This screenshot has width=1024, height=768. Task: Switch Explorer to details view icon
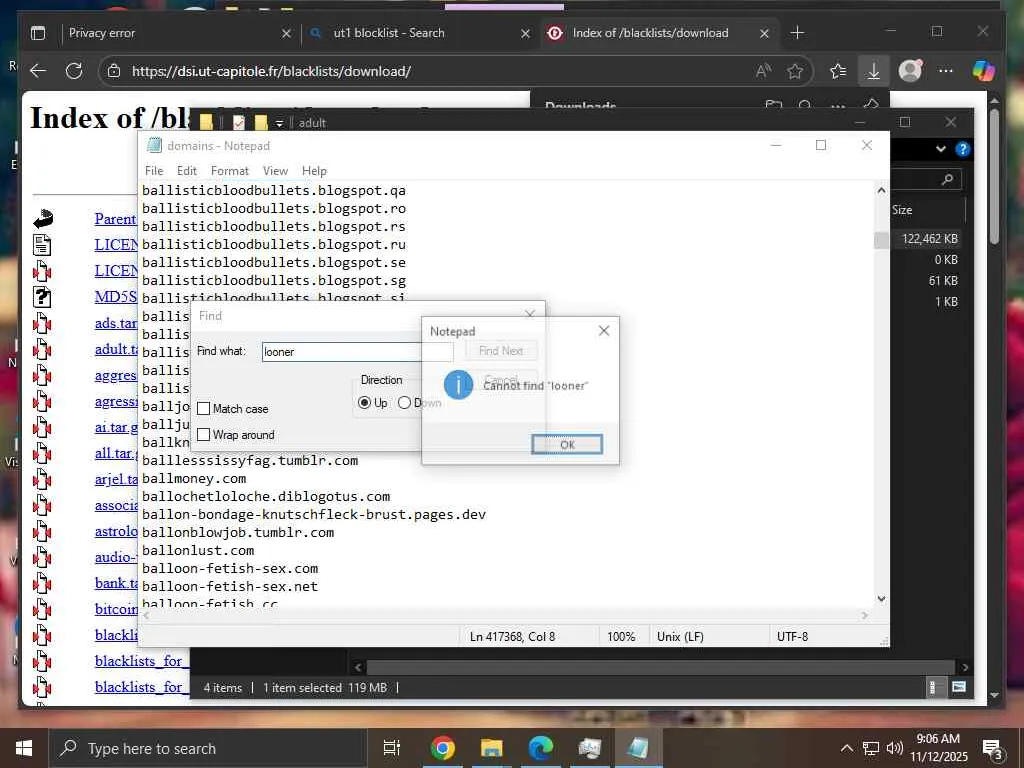click(933, 687)
